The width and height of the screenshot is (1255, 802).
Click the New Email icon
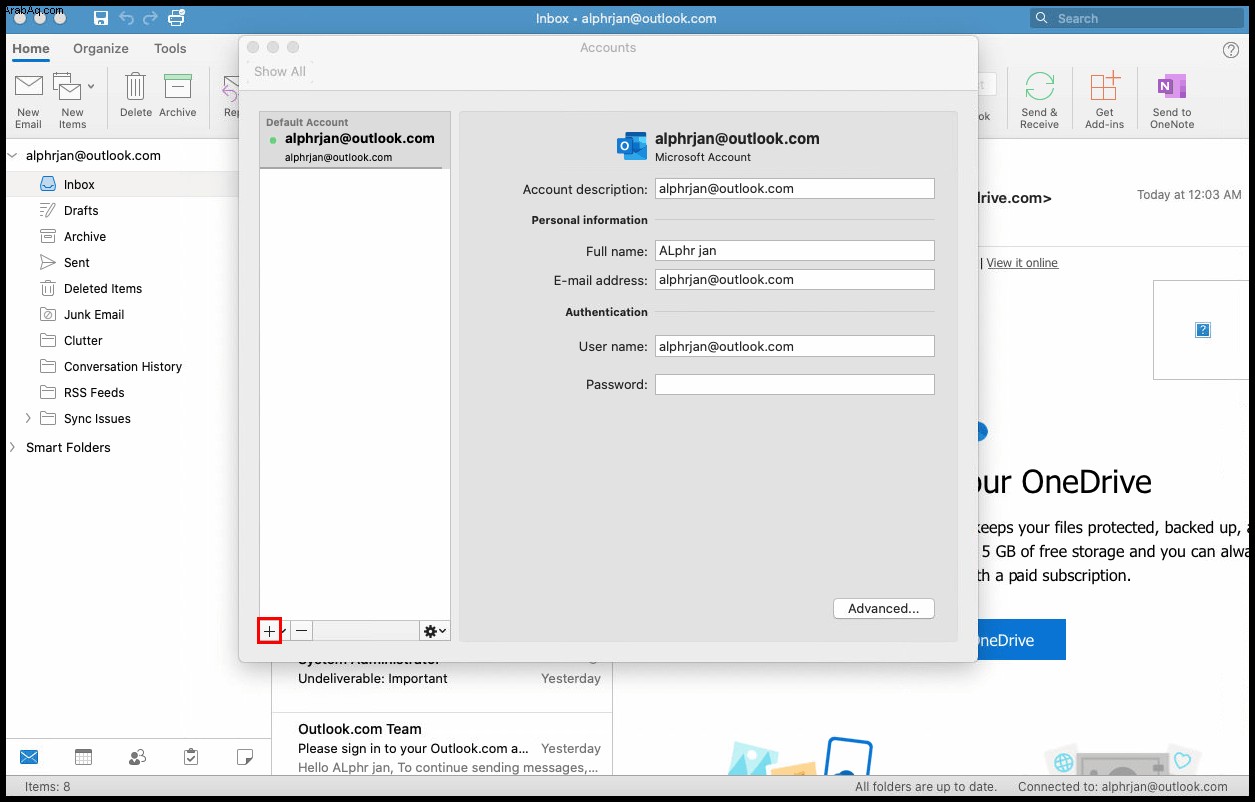click(29, 87)
